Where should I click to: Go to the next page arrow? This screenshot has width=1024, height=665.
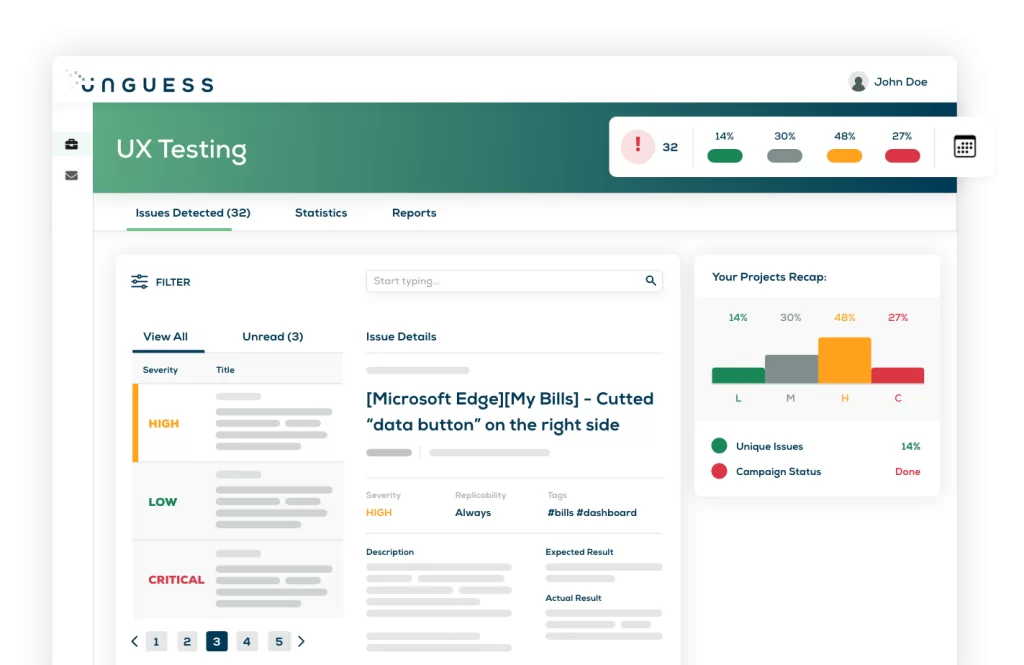pyautogui.click(x=301, y=641)
